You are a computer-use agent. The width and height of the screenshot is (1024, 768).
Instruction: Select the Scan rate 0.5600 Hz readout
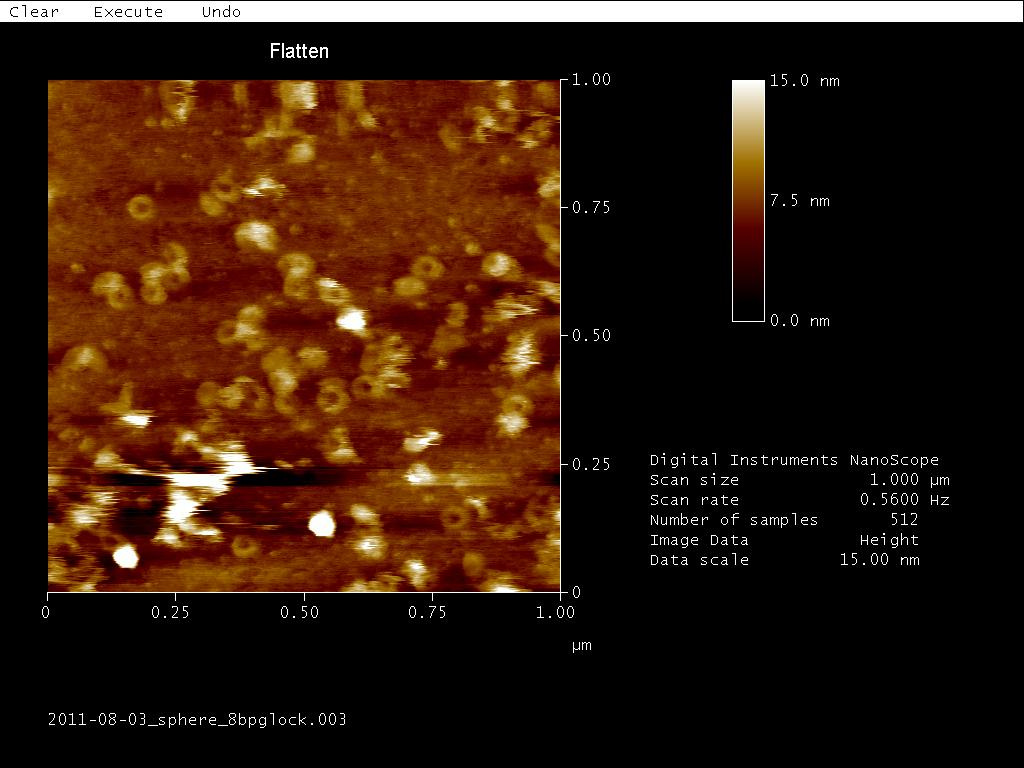click(x=904, y=500)
